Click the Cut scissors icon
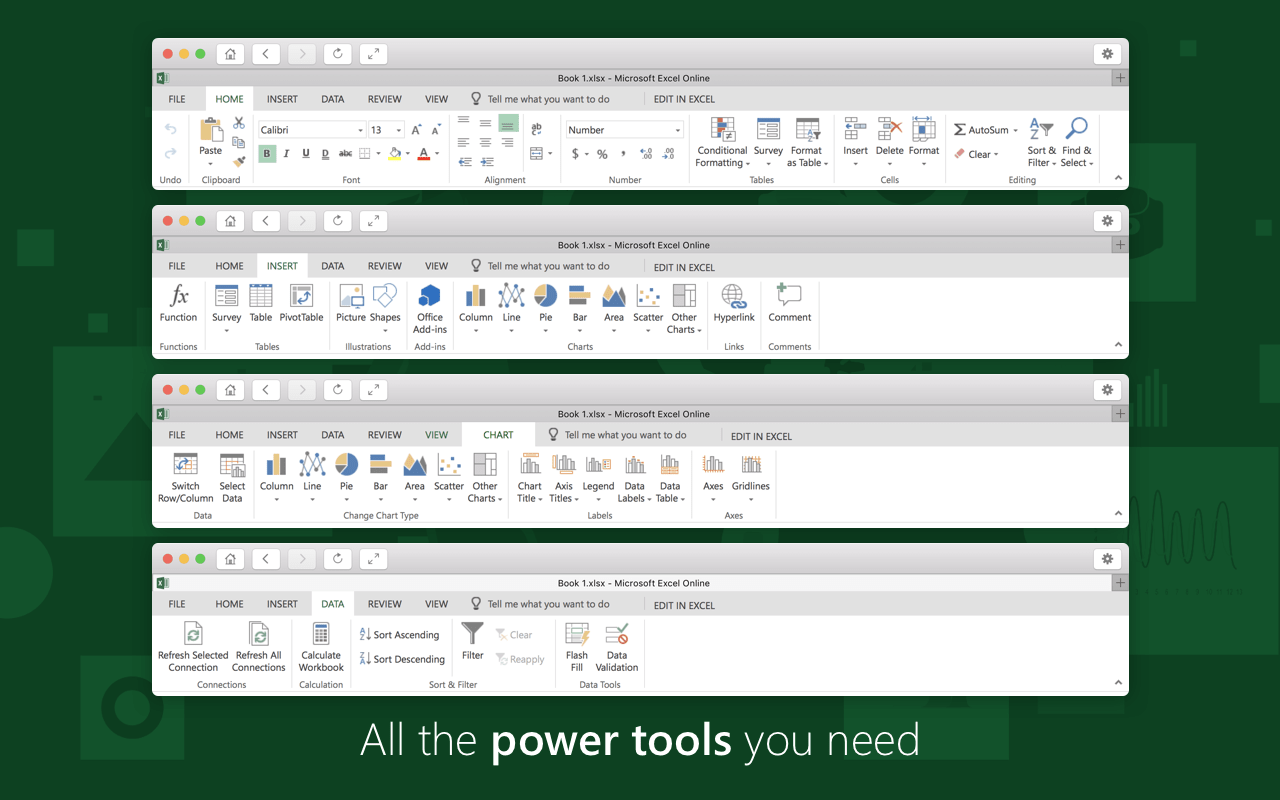Image resolution: width=1280 pixels, height=800 pixels. 239,122
